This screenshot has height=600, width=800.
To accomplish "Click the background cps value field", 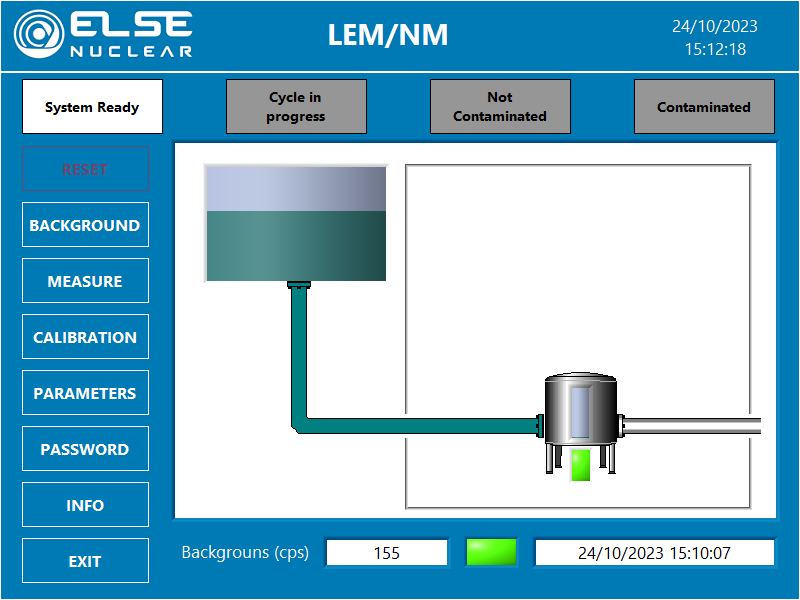I will point(387,552).
